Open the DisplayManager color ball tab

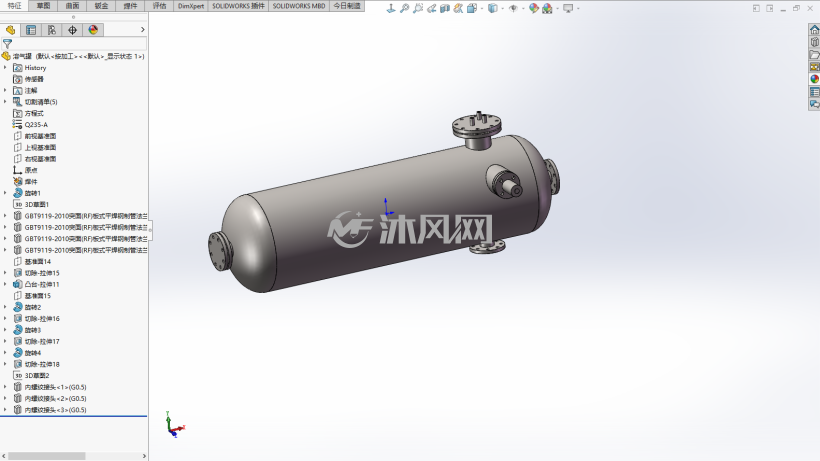93,30
